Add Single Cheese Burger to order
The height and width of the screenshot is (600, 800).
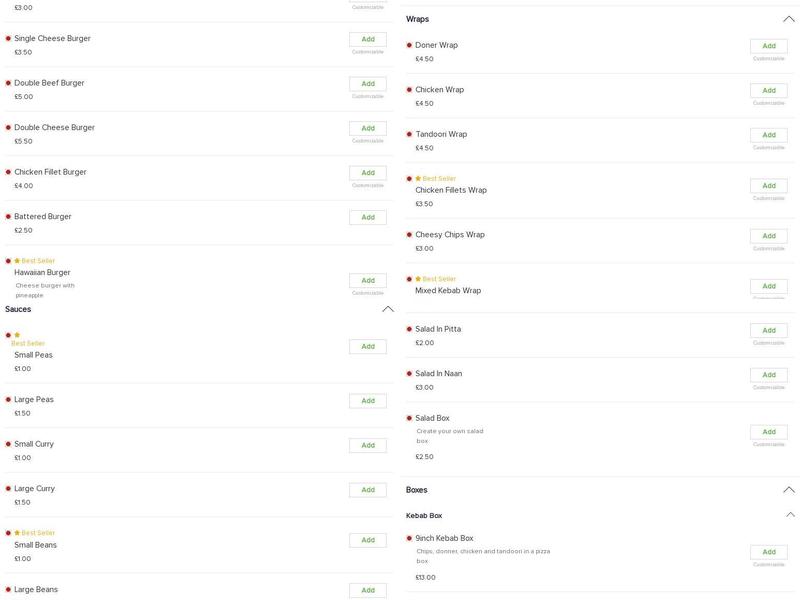coord(367,39)
